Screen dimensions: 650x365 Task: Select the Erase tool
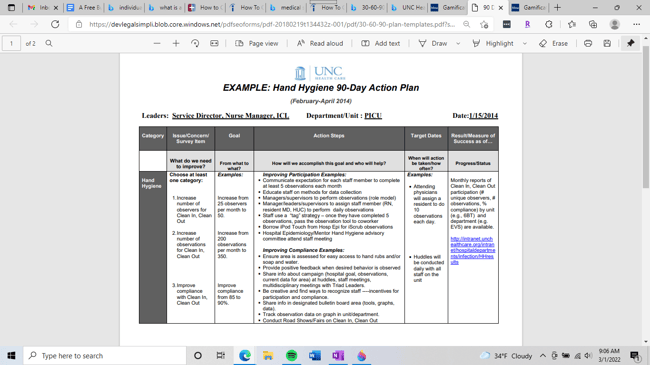[553, 43]
